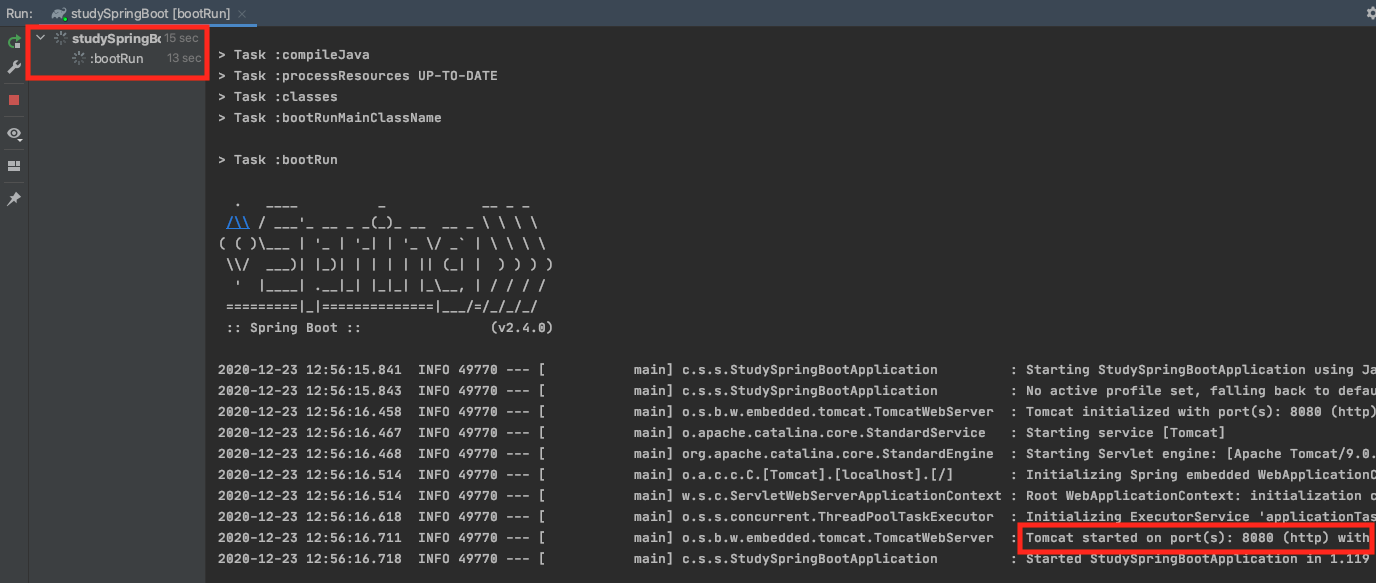Click the 'Run:' panel label
The height and width of the screenshot is (583, 1376).
tap(19, 13)
